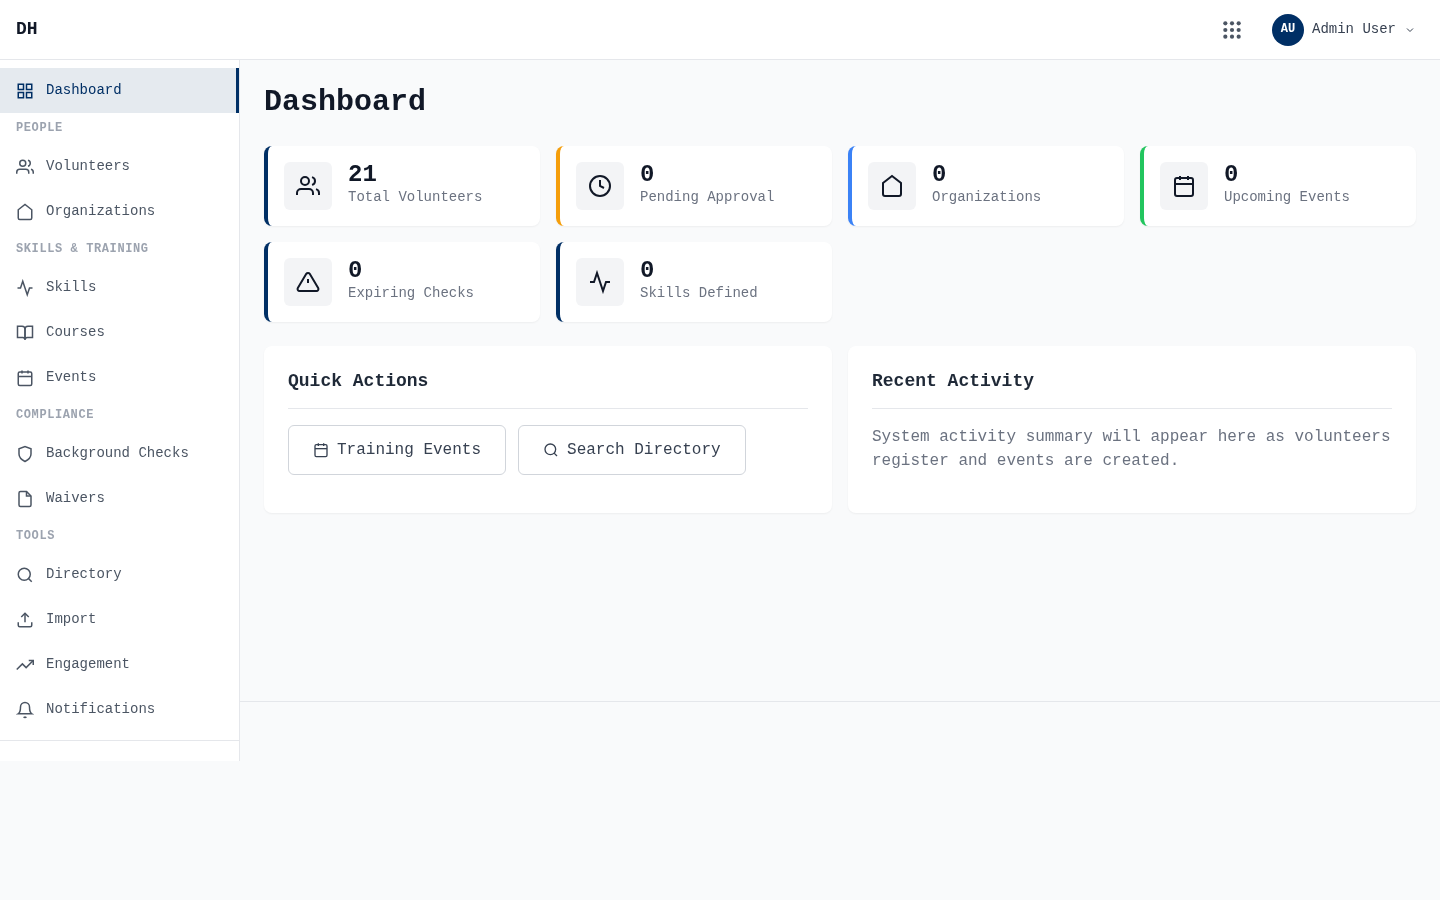The image size is (1440, 900).
Task: Select Dashboard in the sidebar
Action: pos(83,90)
